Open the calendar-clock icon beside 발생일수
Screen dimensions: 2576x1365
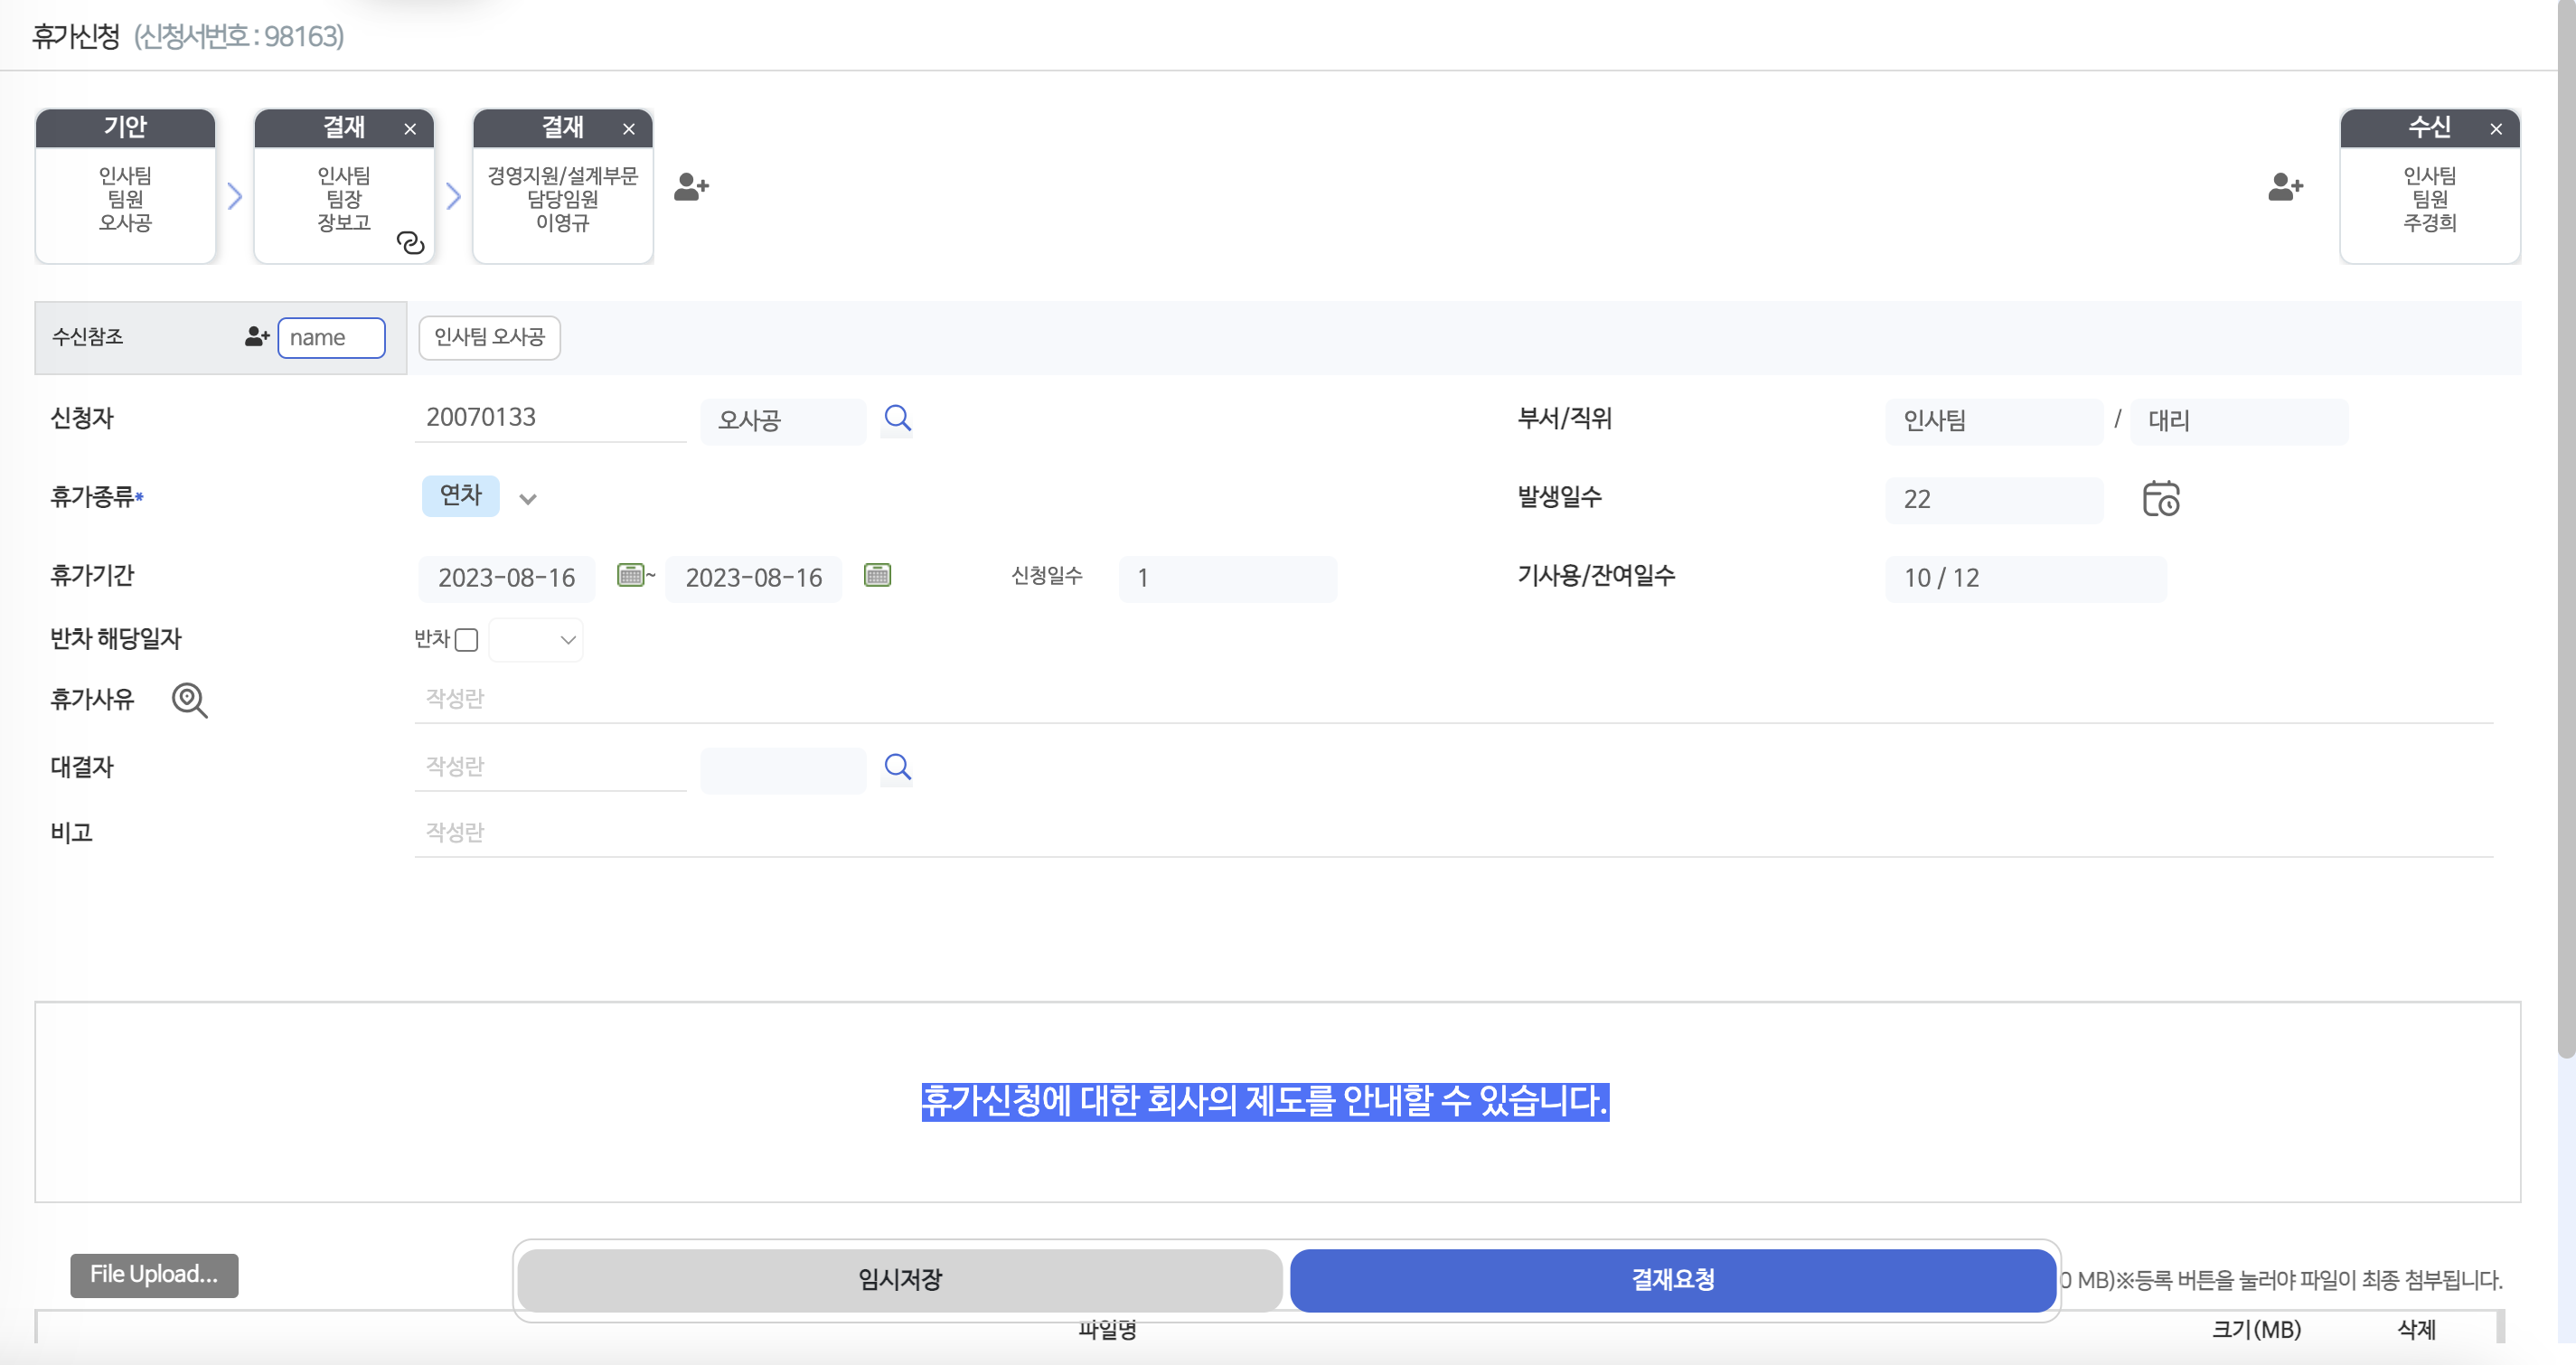point(2160,498)
